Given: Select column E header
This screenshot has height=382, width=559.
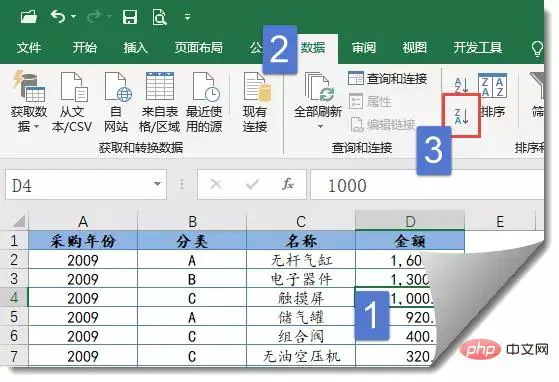Looking at the screenshot, I should [x=500, y=221].
